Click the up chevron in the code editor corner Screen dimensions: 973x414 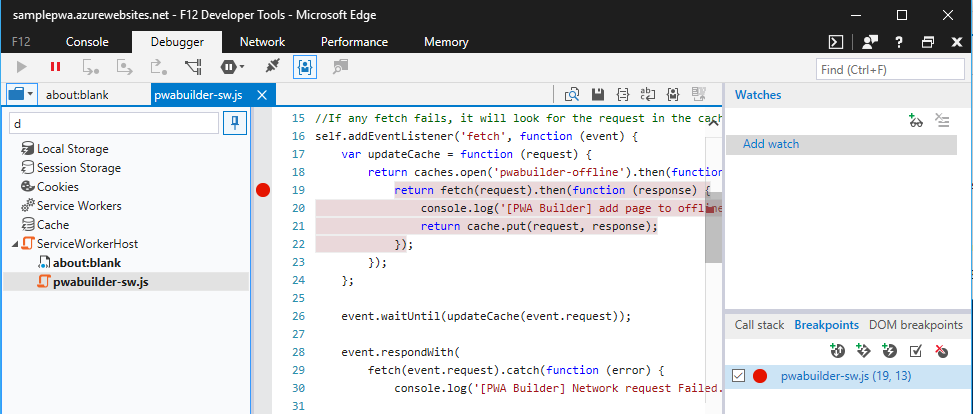tap(713, 123)
